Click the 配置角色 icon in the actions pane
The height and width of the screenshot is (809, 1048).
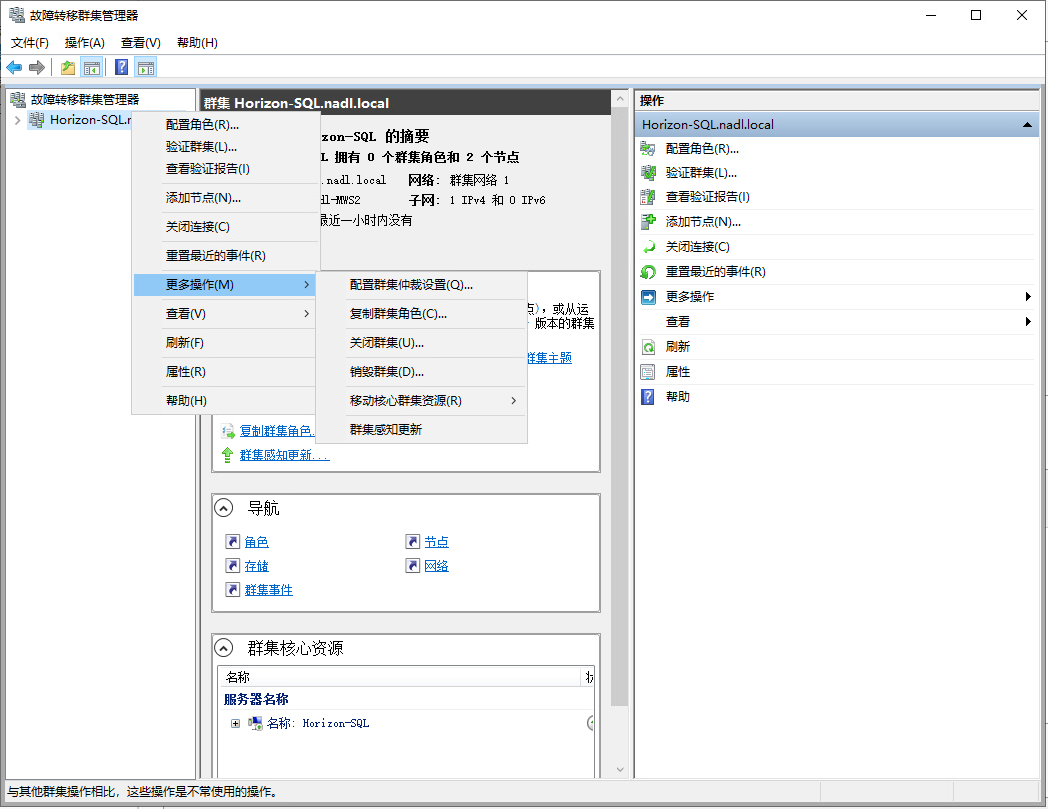click(x=648, y=148)
